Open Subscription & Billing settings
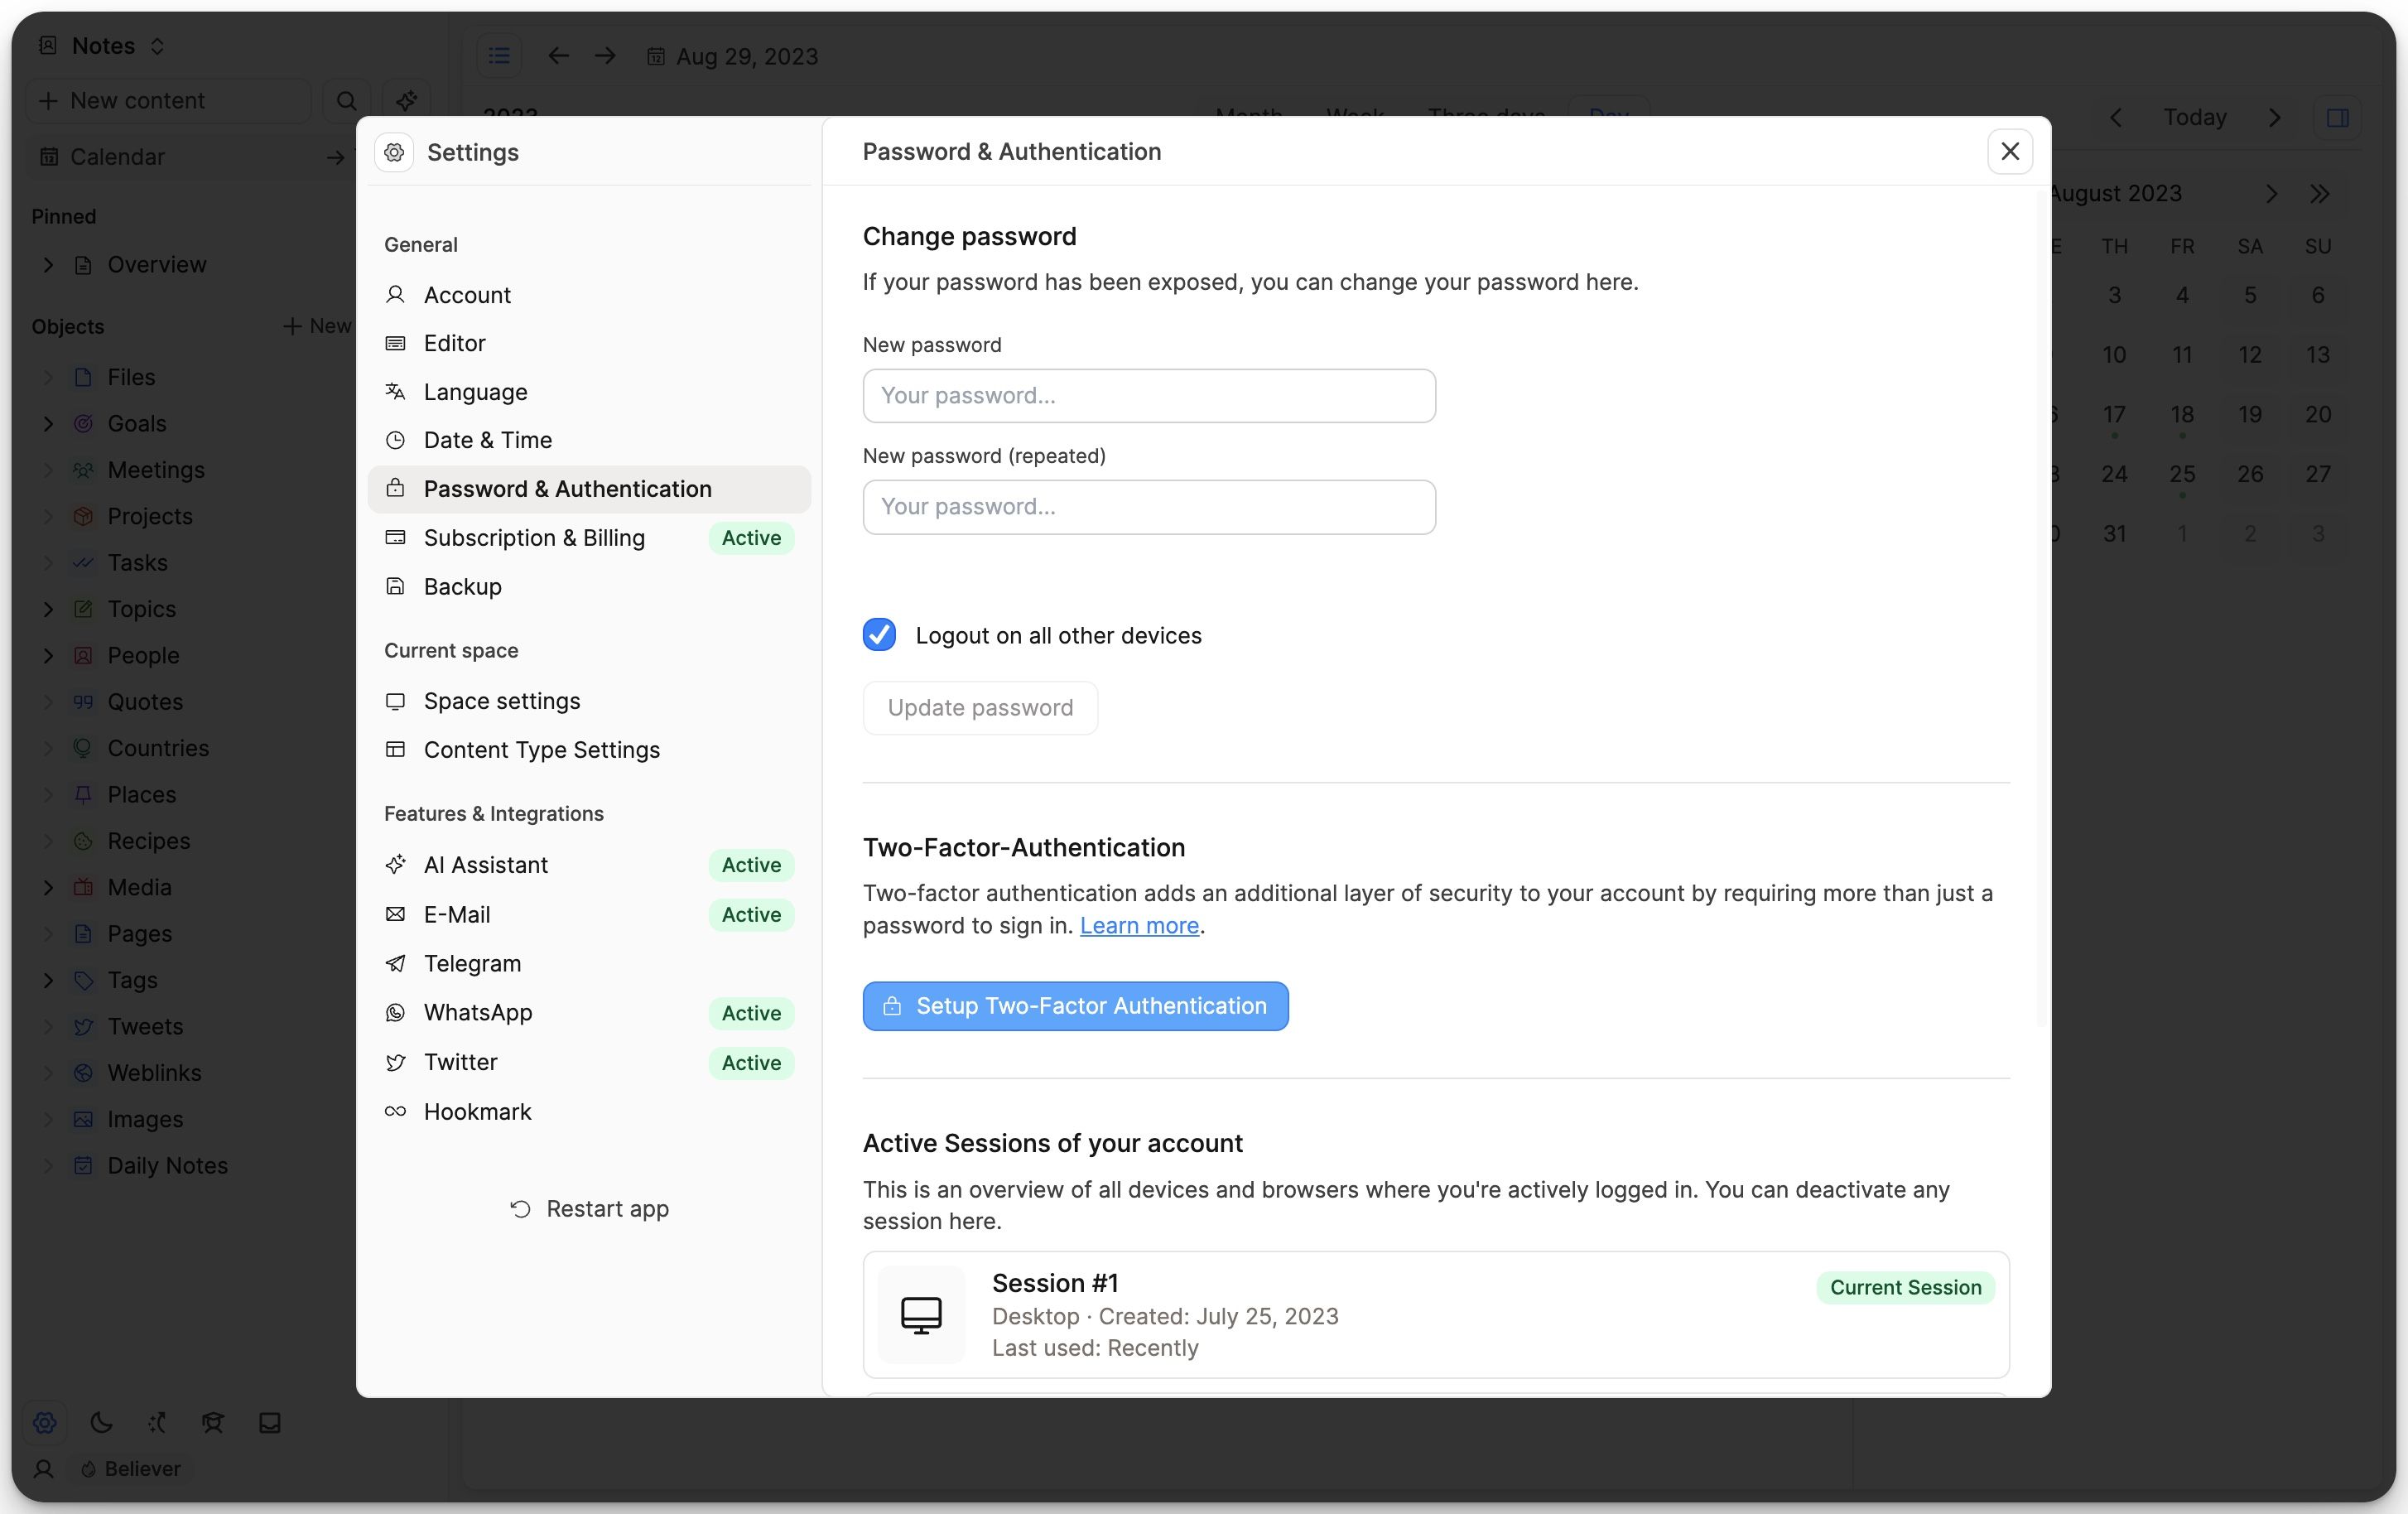Image resolution: width=2408 pixels, height=1514 pixels. click(534, 537)
